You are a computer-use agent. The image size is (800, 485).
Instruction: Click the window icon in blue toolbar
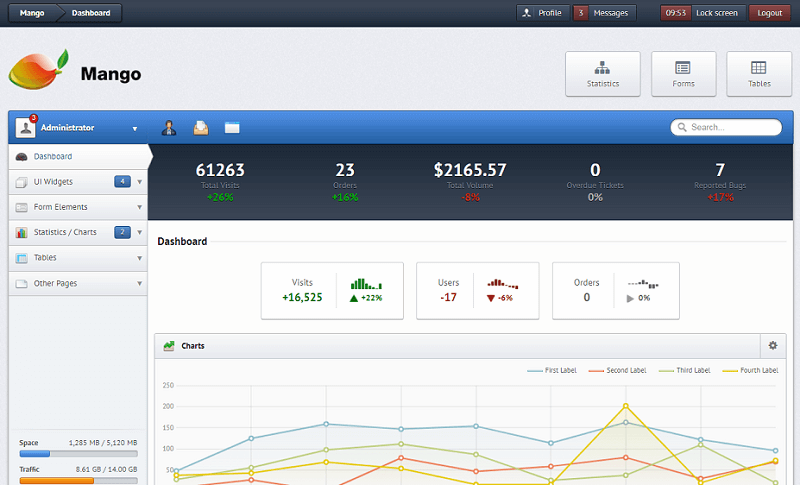click(x=232, y=127)
